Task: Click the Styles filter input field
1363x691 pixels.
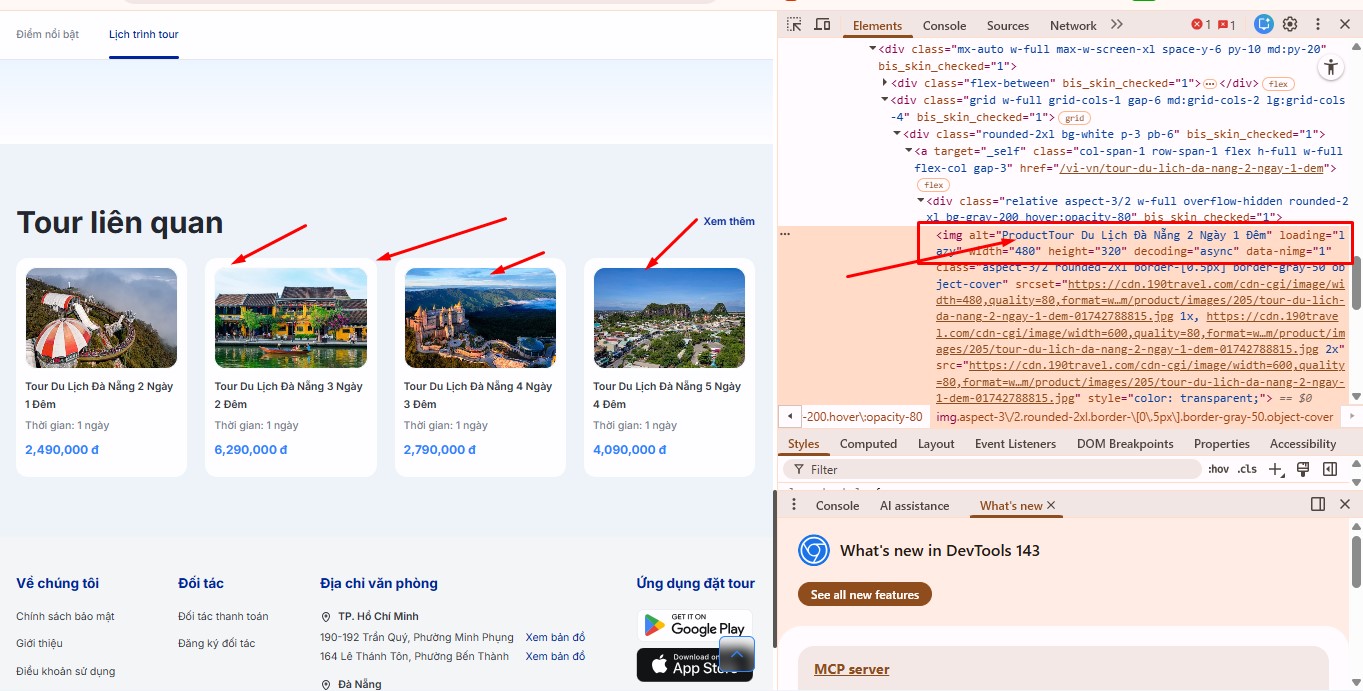Action: click(x=1000, y=469)
